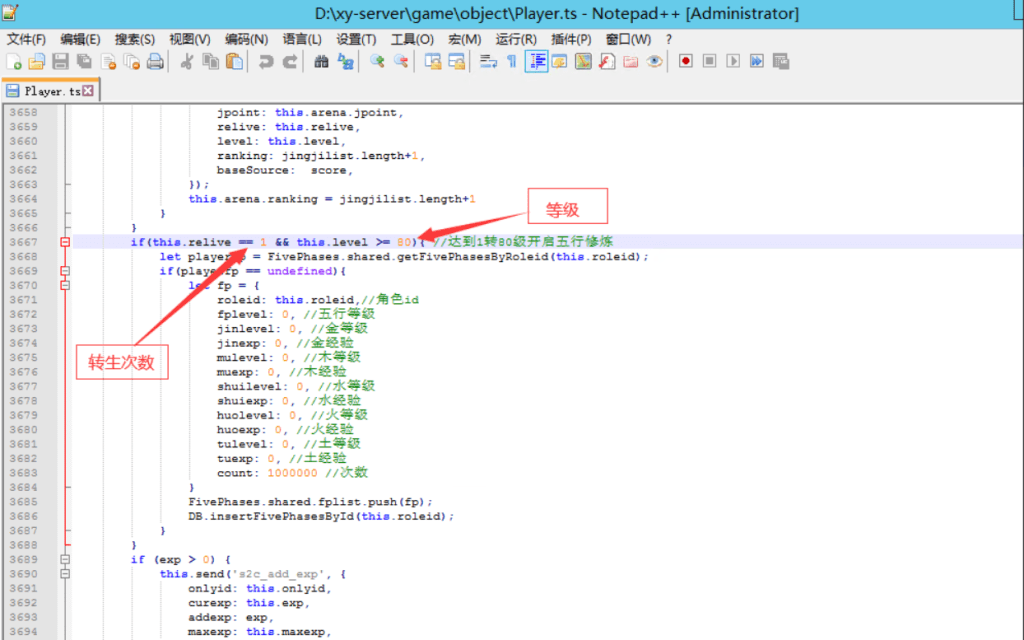Image resolution: width=1024 pixels, height=640 pixels.
Task: Open the 插件(P) menu
Action: pyautogui.click(x=571, y=39)
